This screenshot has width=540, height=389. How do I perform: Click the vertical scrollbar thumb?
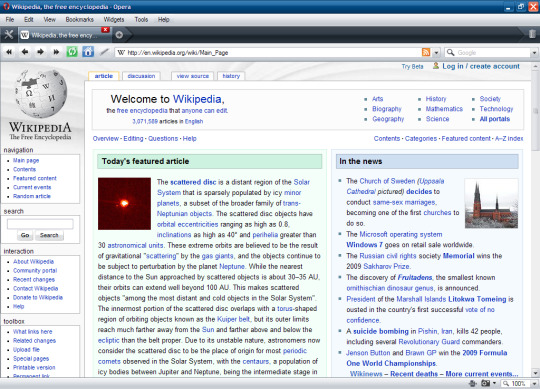click(x=535, y=111)
